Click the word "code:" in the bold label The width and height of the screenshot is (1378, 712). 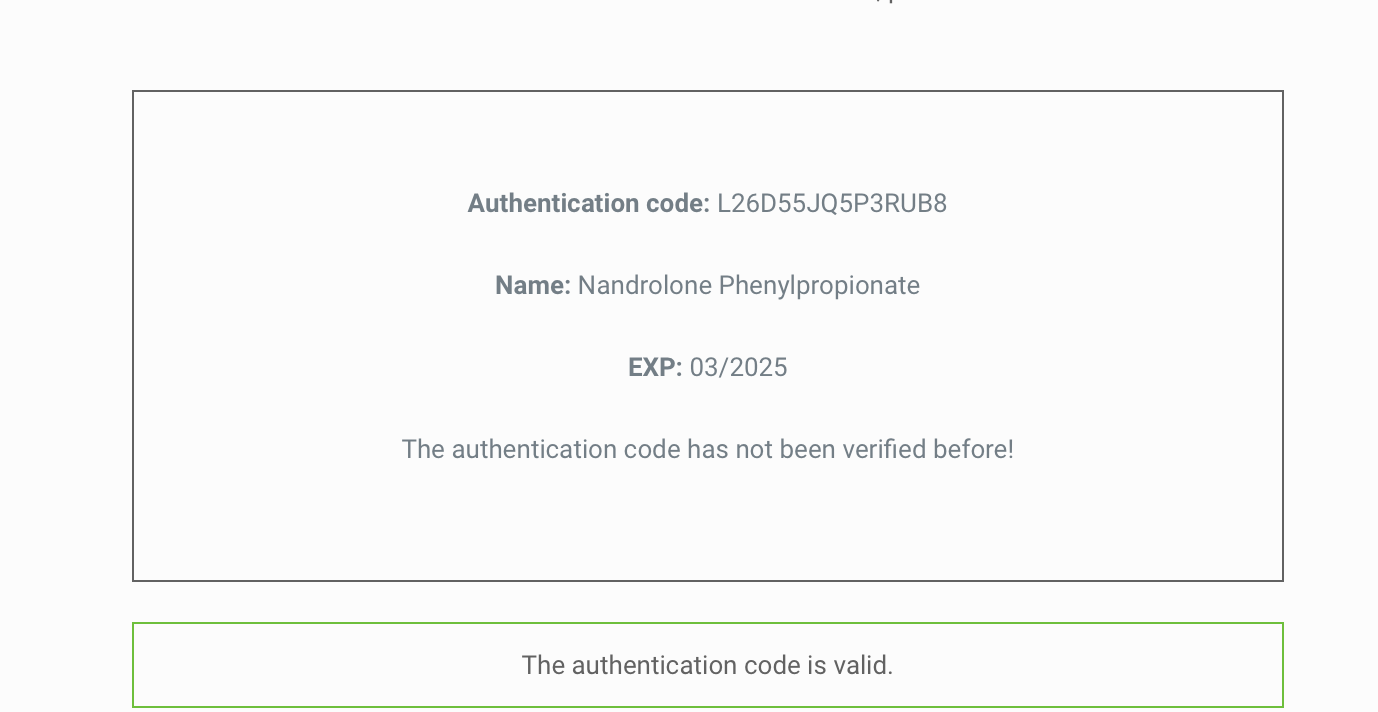tap(680, 204)
